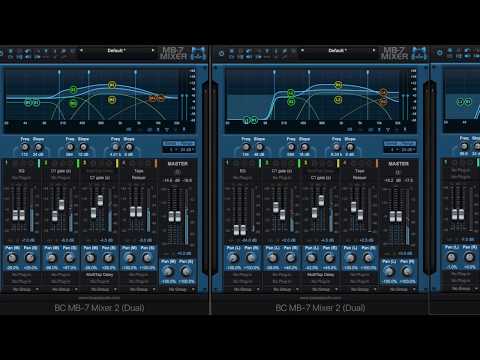The image size is (480, 360).
Task: Click first Freq knob in left window
Action: (x=25, y=147)
